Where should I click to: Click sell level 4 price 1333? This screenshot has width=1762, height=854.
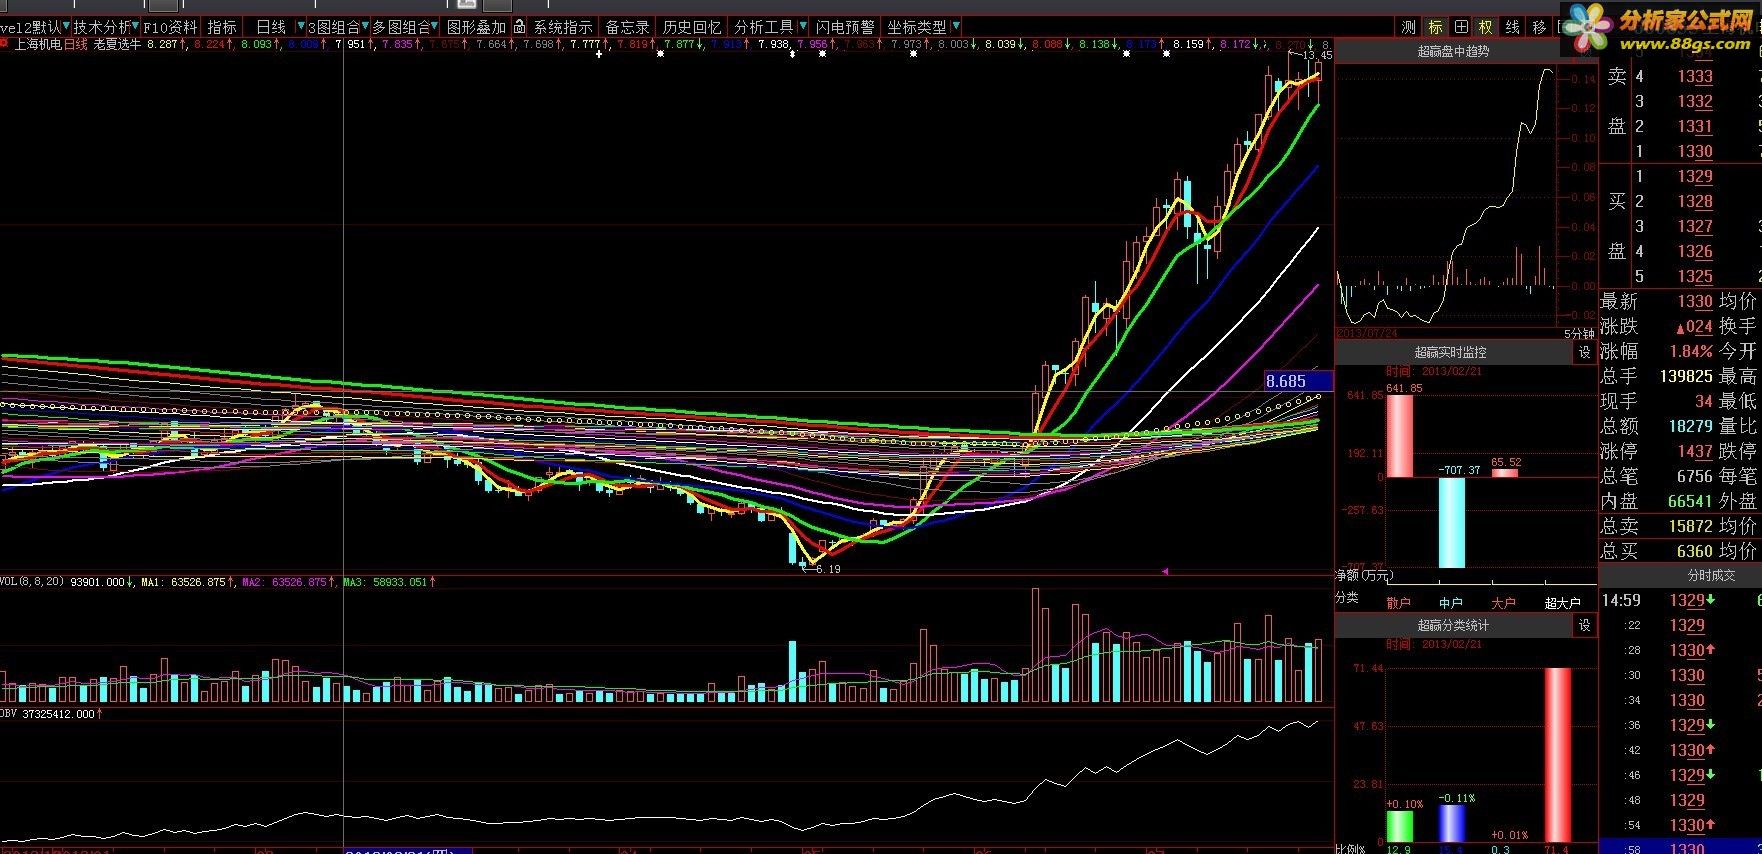coord(1695,77)
